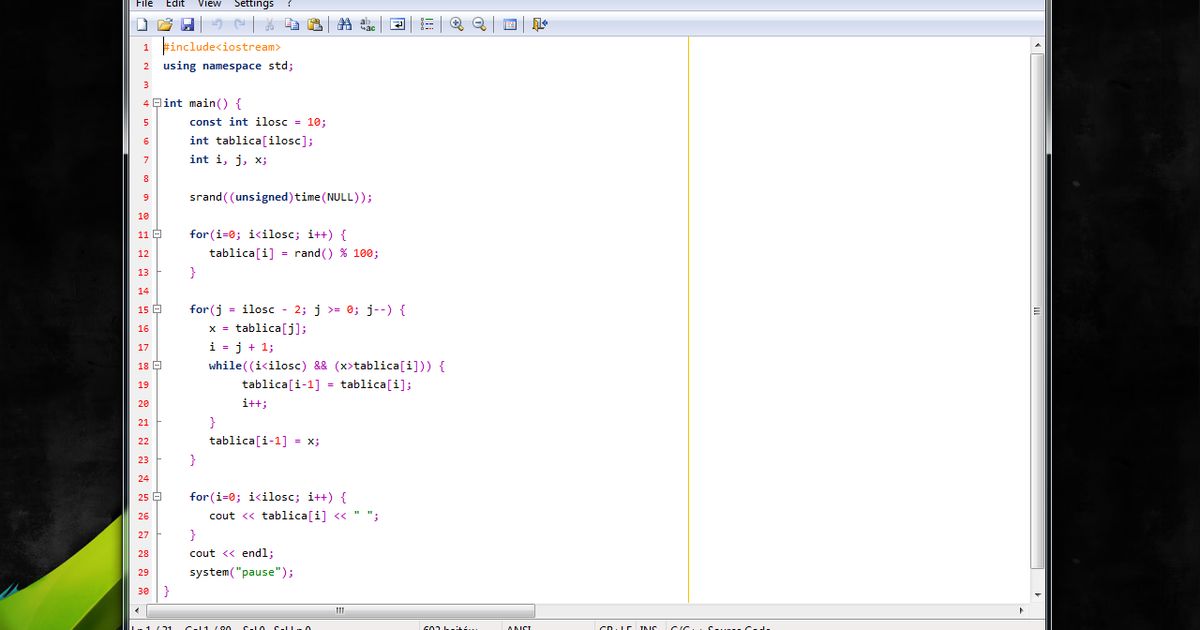
Task: Open the Find dialog via binoculars icon
Action: click(x=343, y=24)
